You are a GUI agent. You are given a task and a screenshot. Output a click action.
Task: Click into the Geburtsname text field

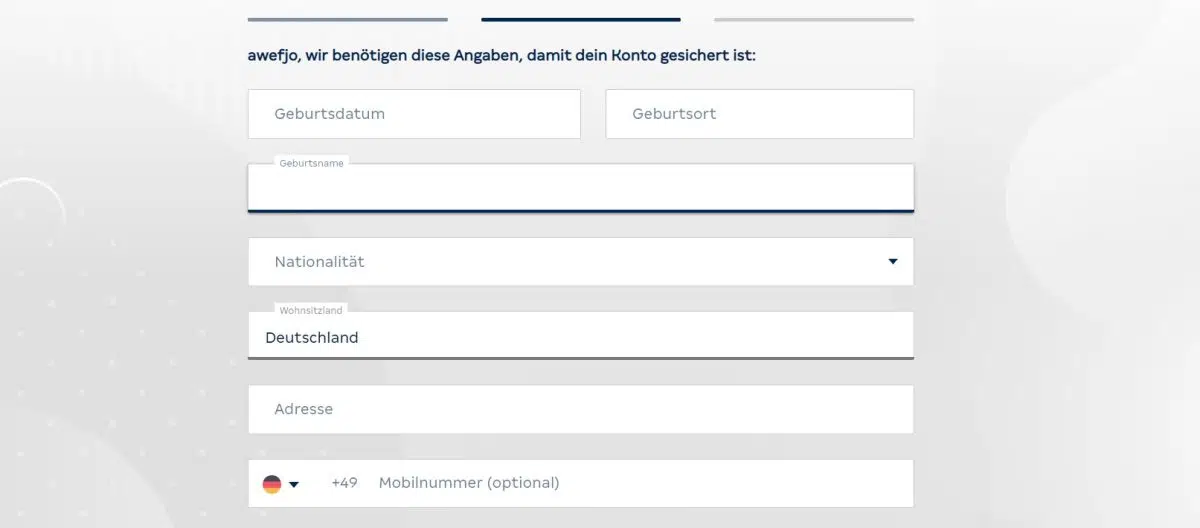point(581,188)
